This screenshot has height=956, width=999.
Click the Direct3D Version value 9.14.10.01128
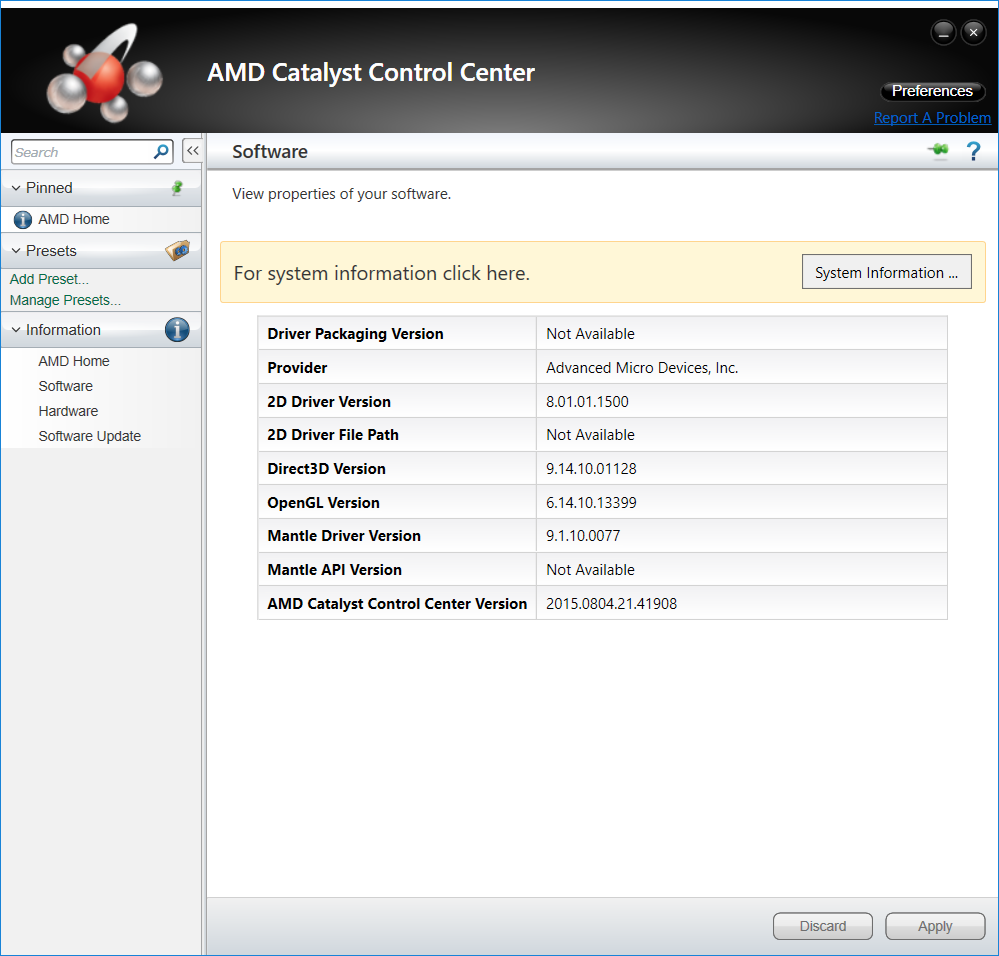click(x=591, y=469)
